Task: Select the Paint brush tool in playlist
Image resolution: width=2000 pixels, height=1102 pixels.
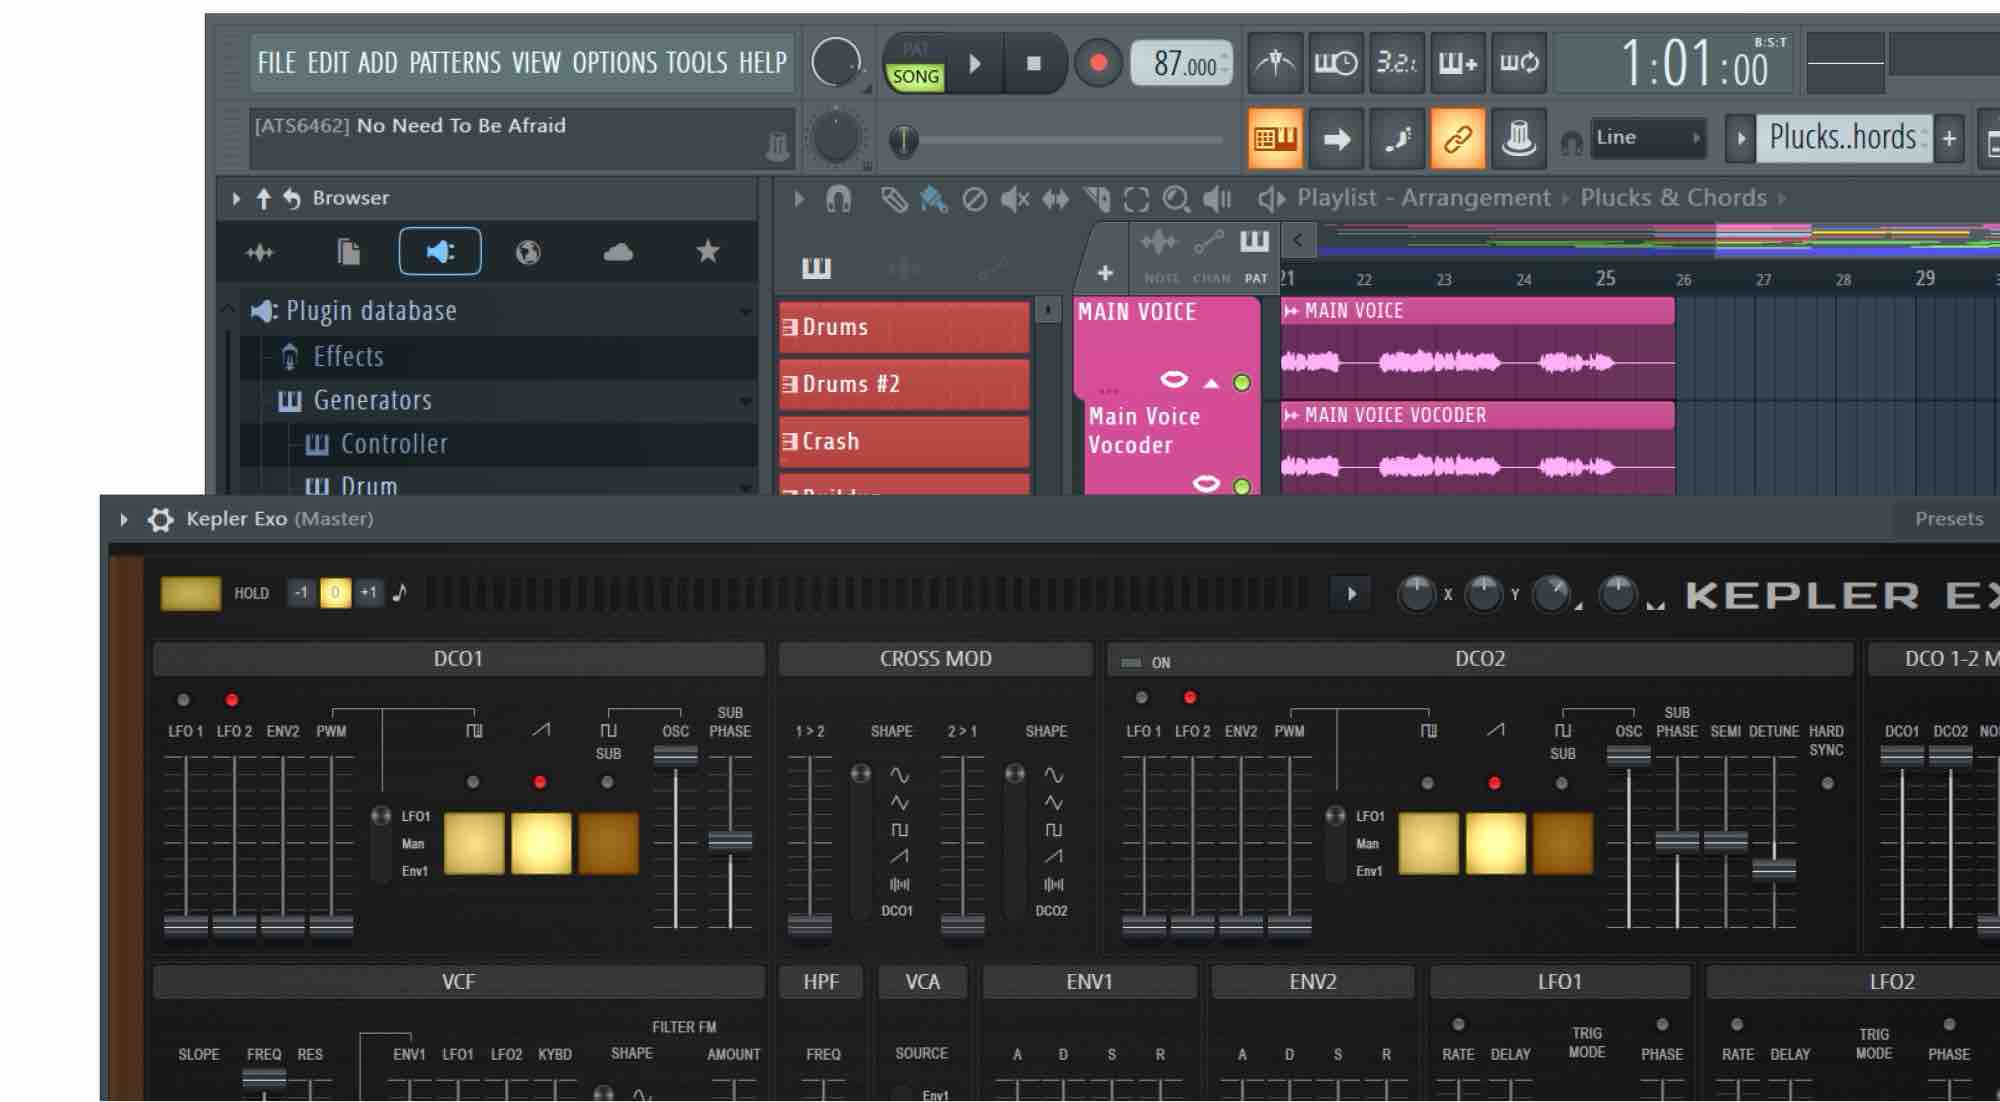Action: 933,200
